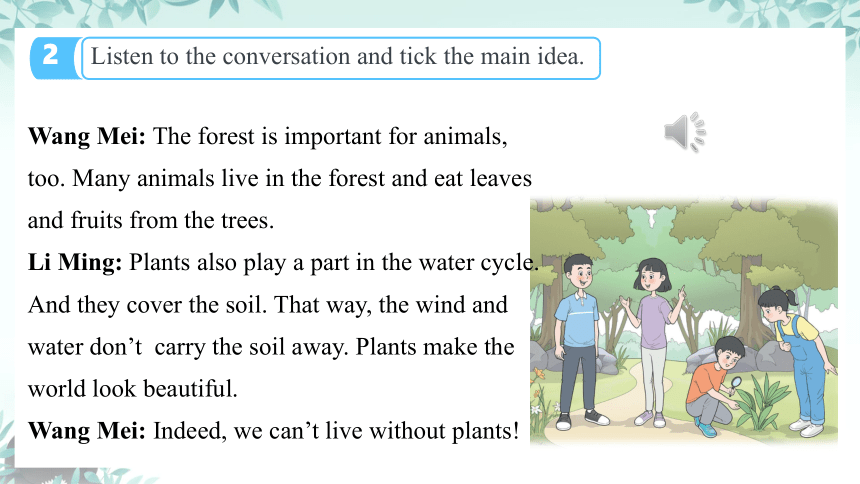Click the last 'Wang Mei:' speaker label
Image resolution: width=860 pixels, height=484 pixels.
tap(87, 431)
